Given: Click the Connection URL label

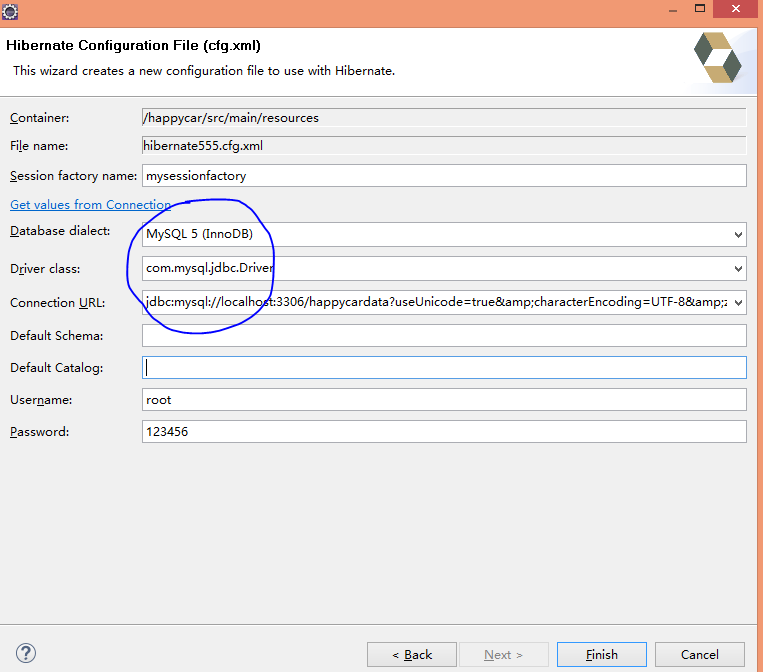Looking at the screenshot, I should click(x=57, y=303).
